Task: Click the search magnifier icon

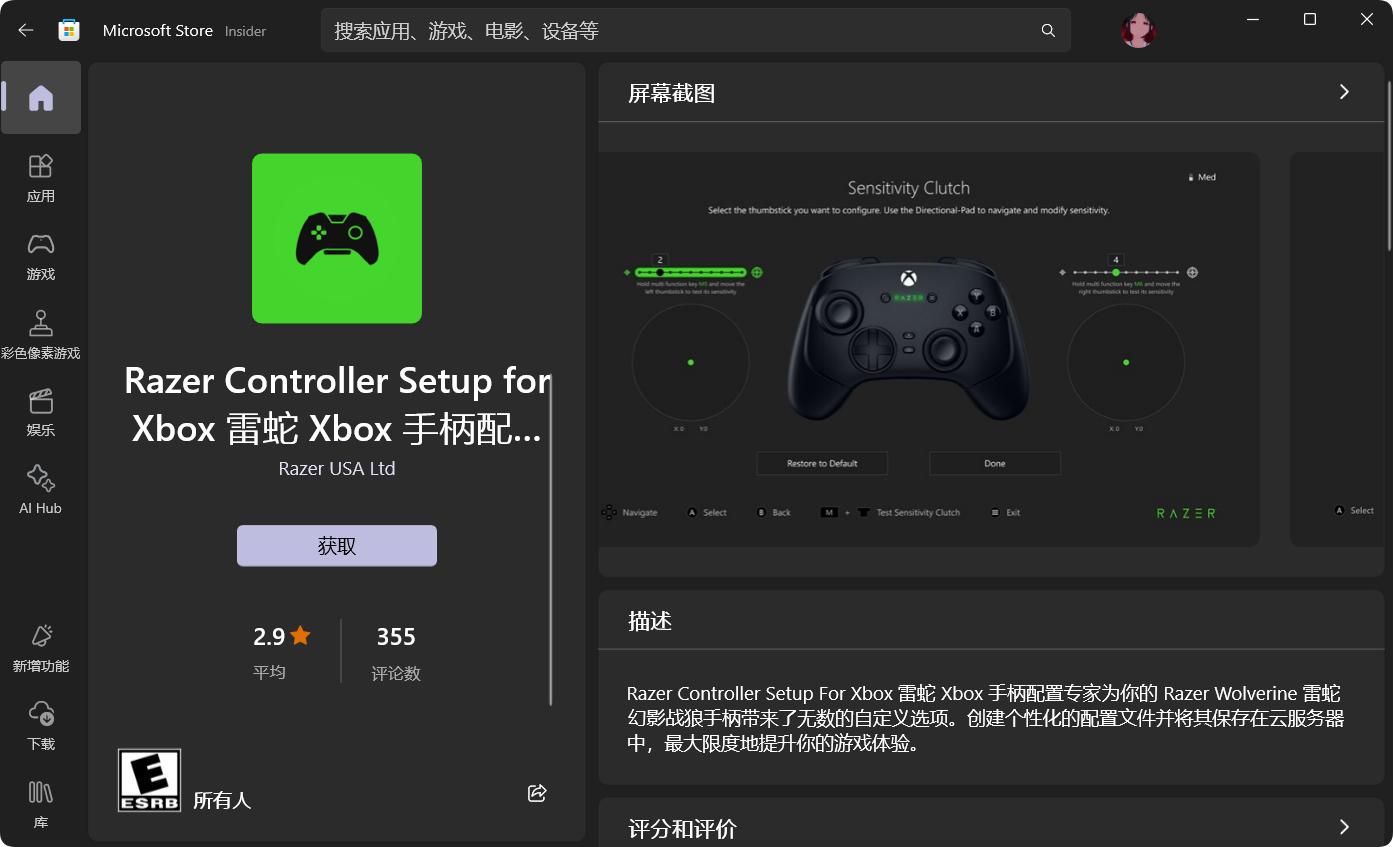Action: 1048,31
